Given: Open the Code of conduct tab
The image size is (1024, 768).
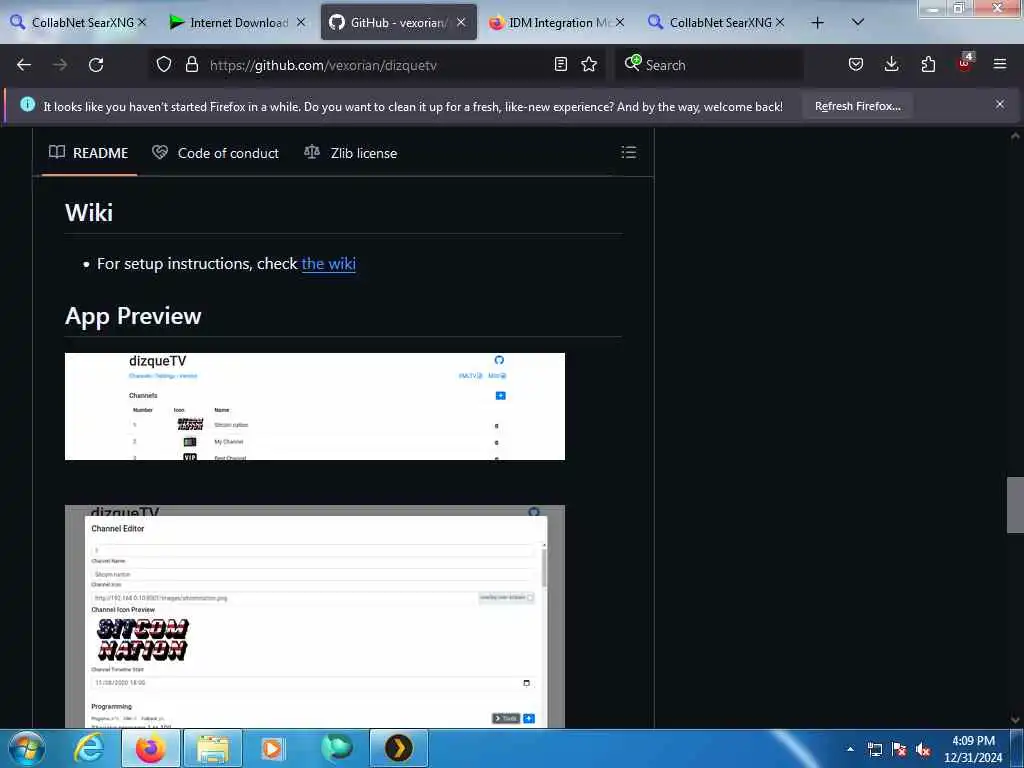Looking at the screenshot, I should pyautogui.click(x=216, y=153).
